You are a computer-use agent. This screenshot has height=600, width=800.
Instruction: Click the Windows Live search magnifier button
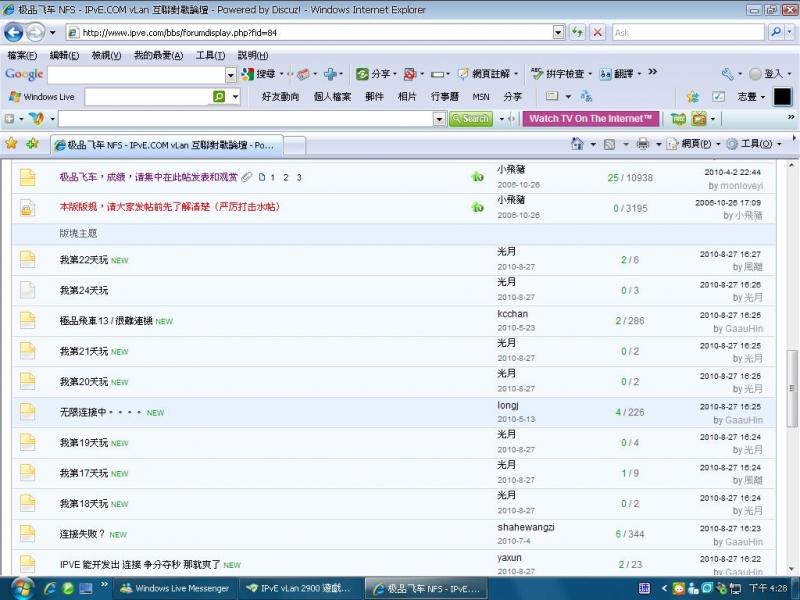click(219, 97)
